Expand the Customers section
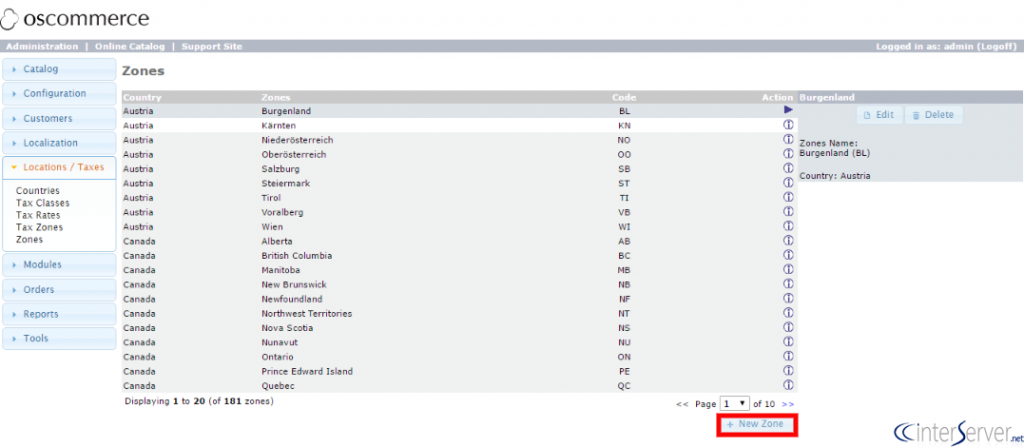Screen dimensions: 1024x448 (59, 118)
